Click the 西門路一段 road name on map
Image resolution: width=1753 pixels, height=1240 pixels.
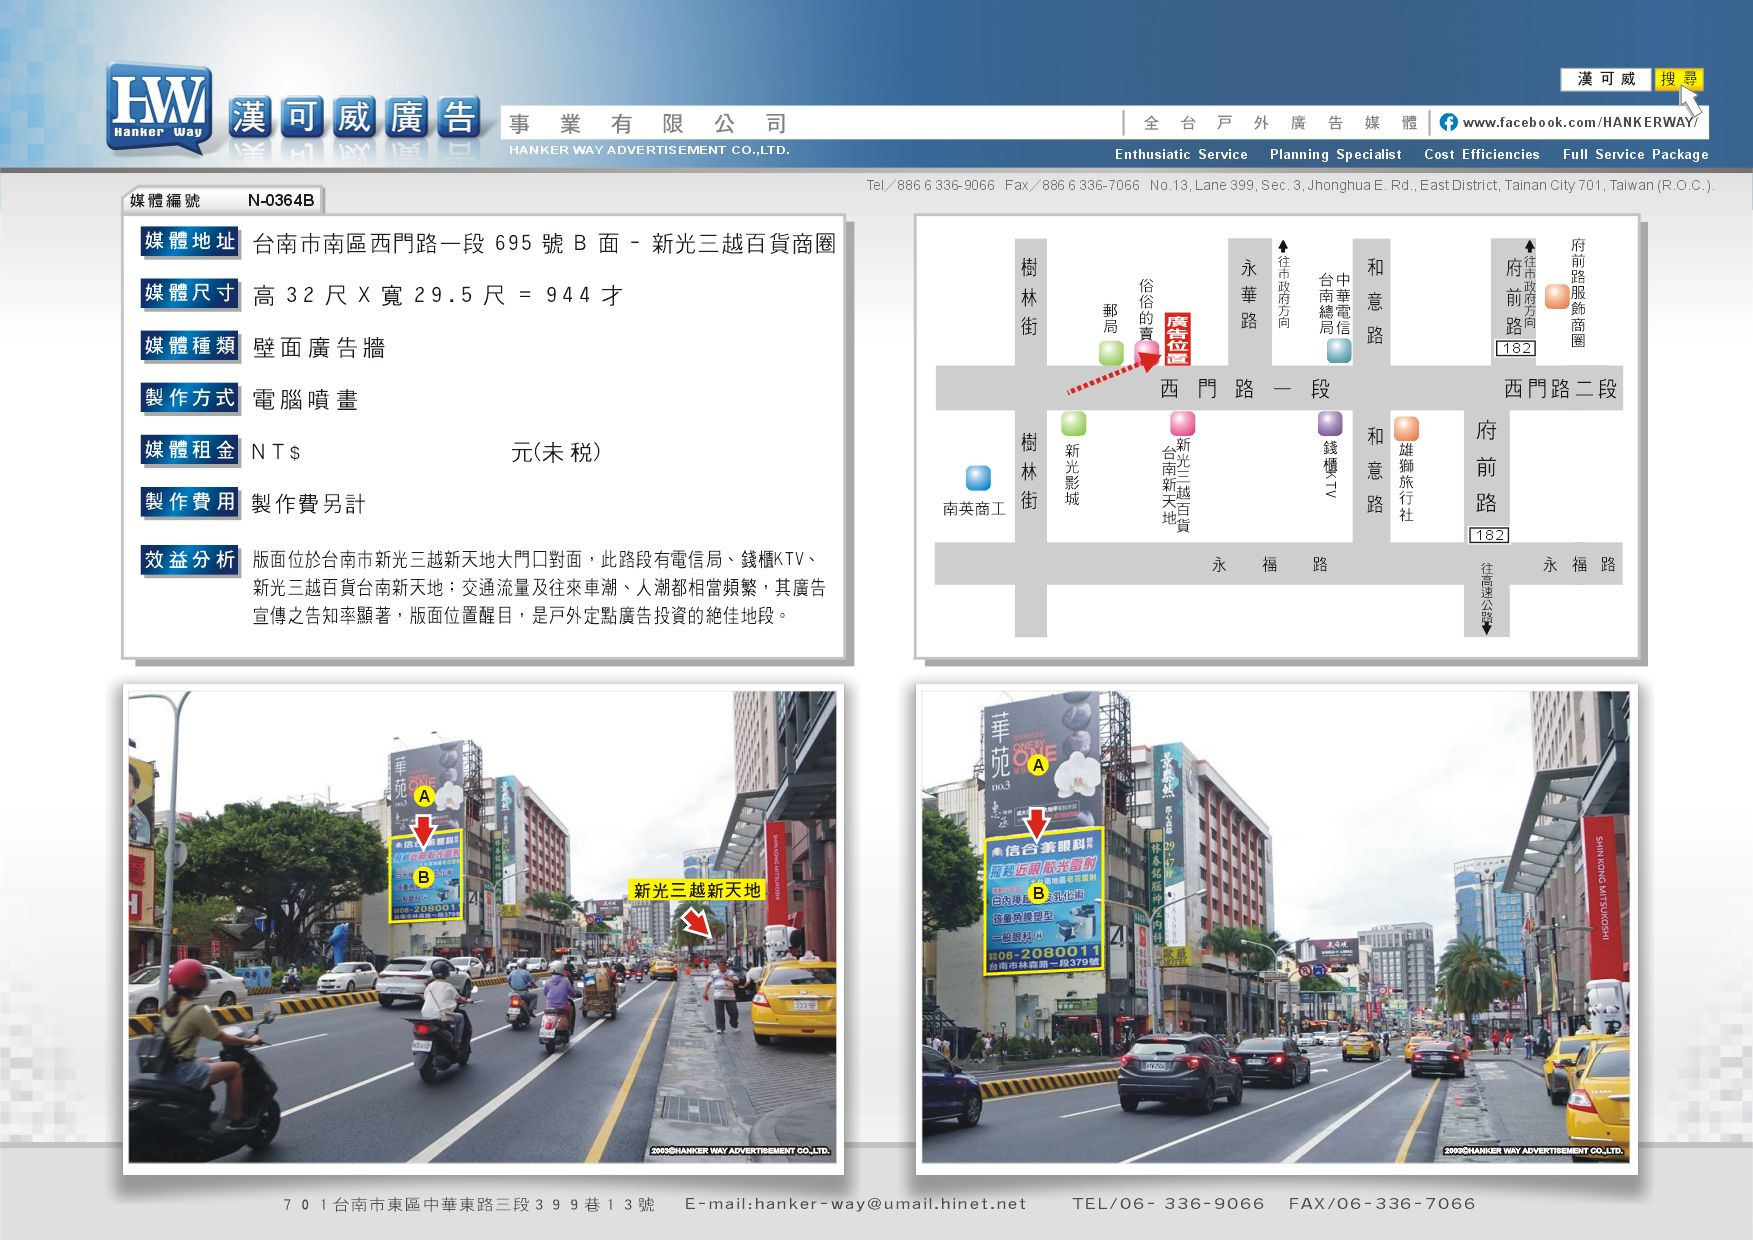pos(1245,389)
